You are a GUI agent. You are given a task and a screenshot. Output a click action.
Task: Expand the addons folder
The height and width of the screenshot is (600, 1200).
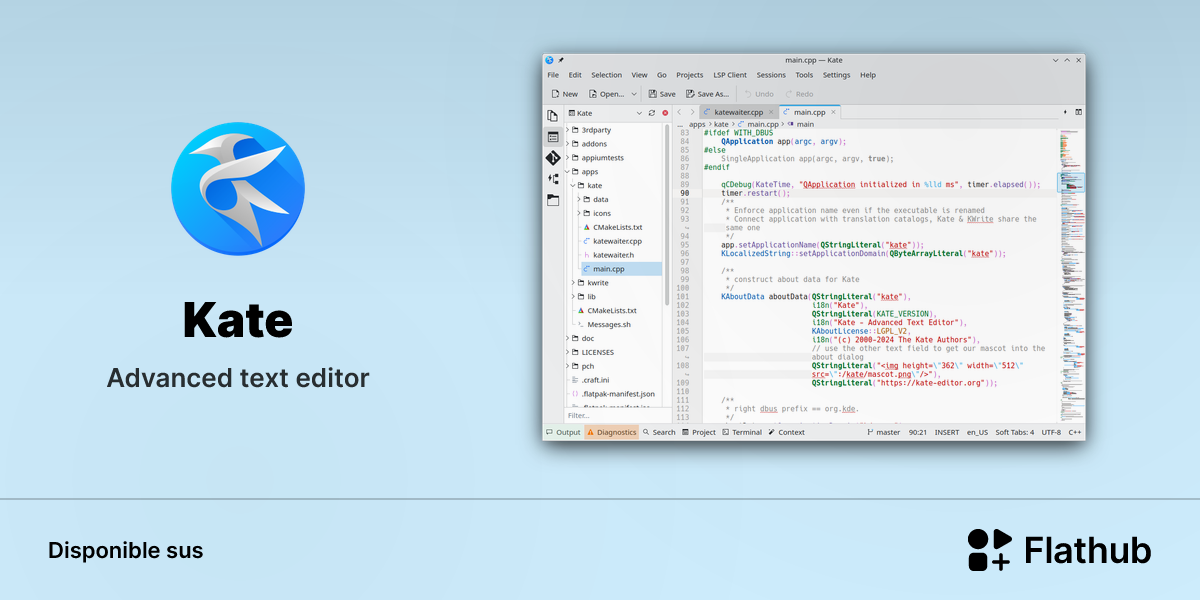pyautogui.click(x=568, y=144)
